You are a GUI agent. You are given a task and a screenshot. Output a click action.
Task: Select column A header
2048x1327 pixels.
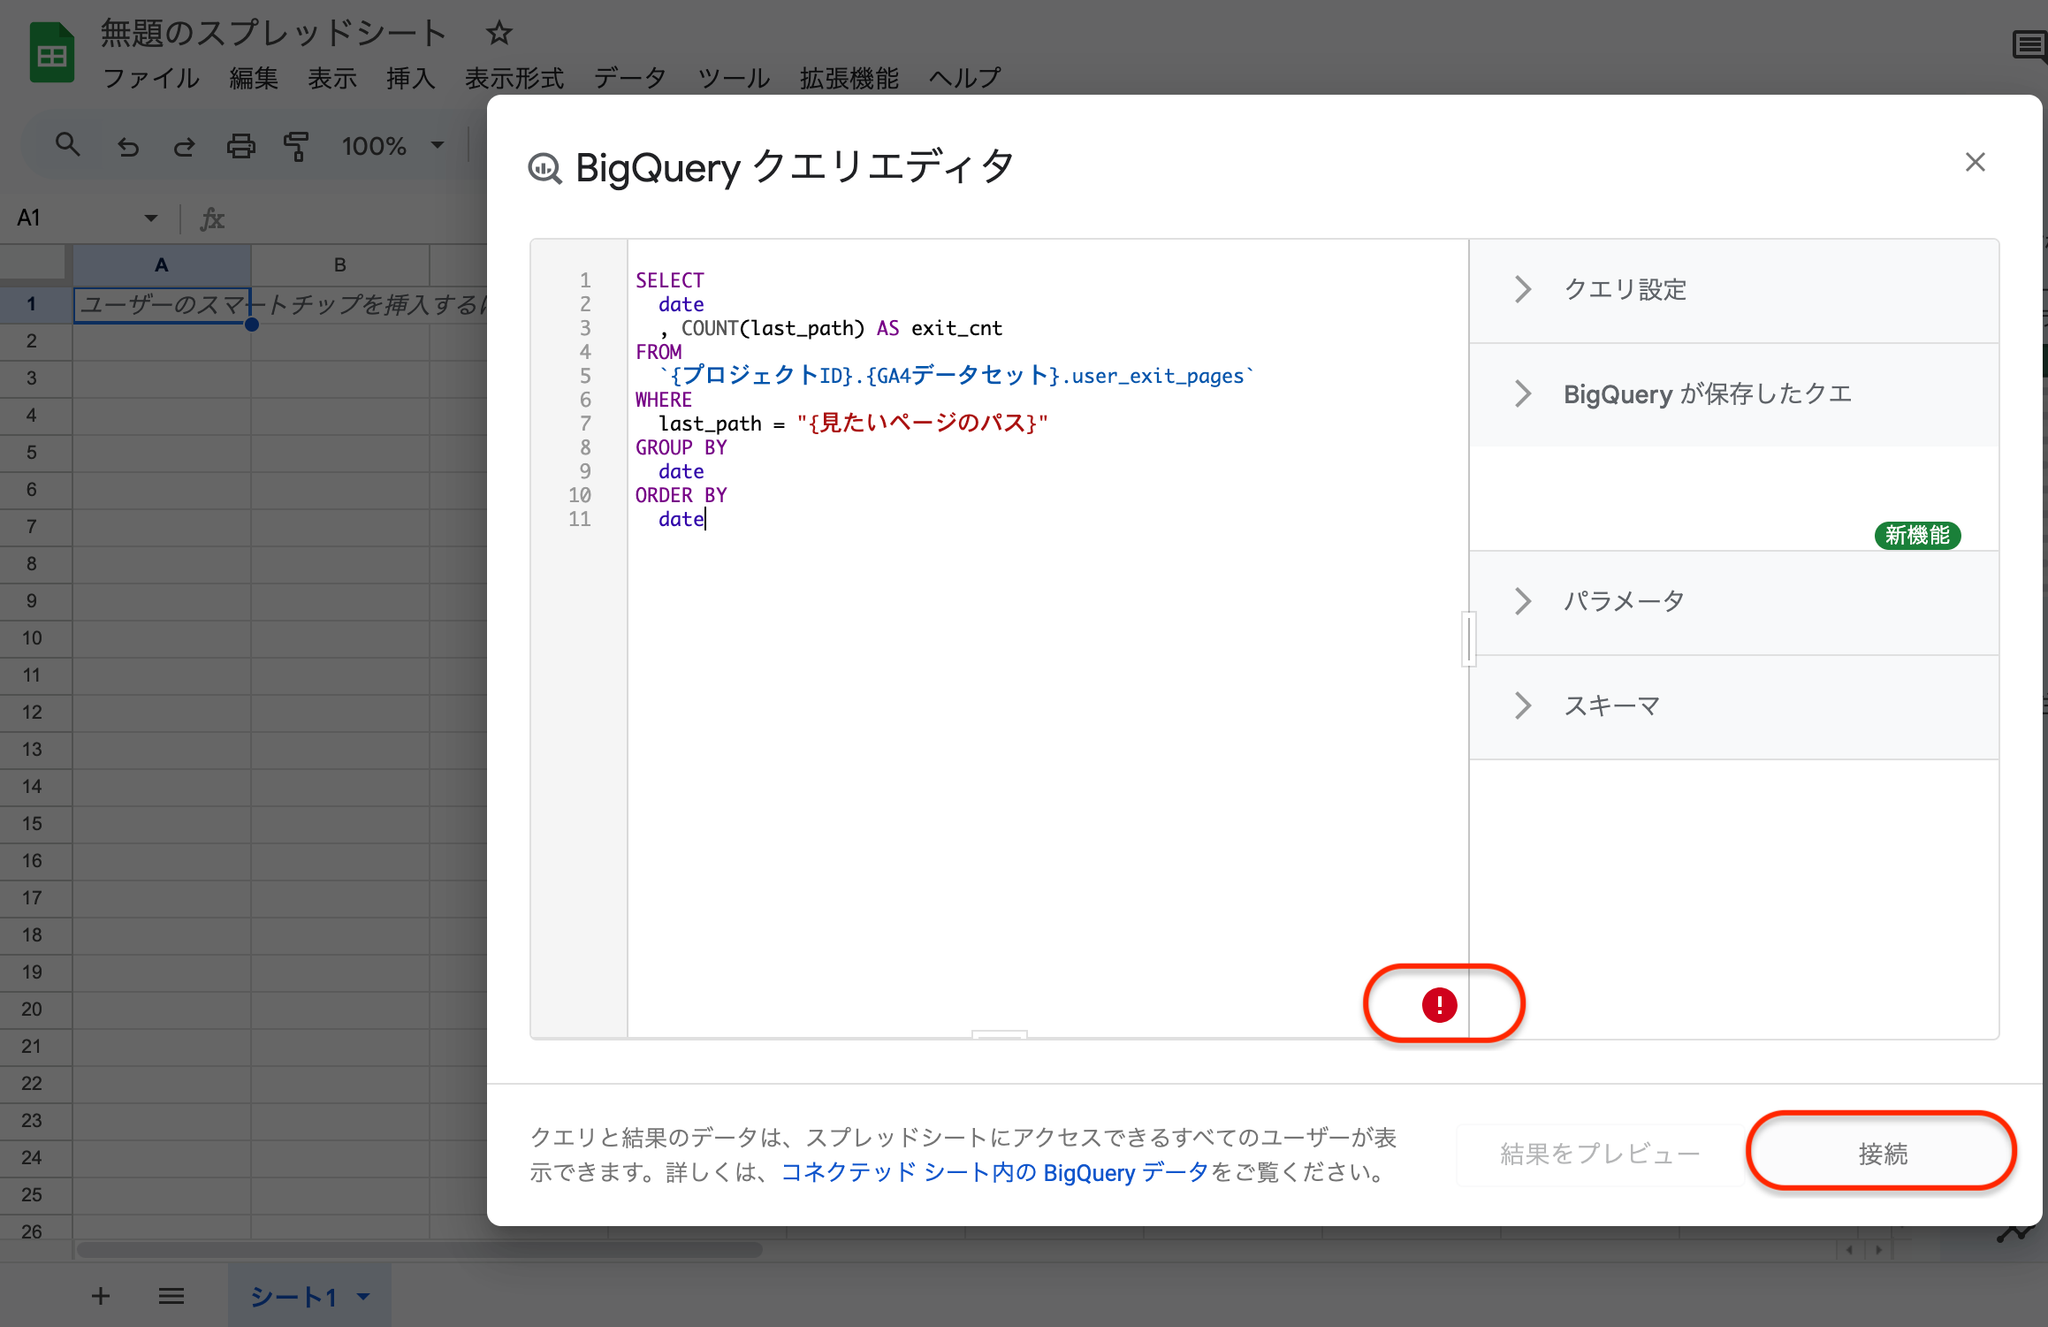[x=161, y=264]
